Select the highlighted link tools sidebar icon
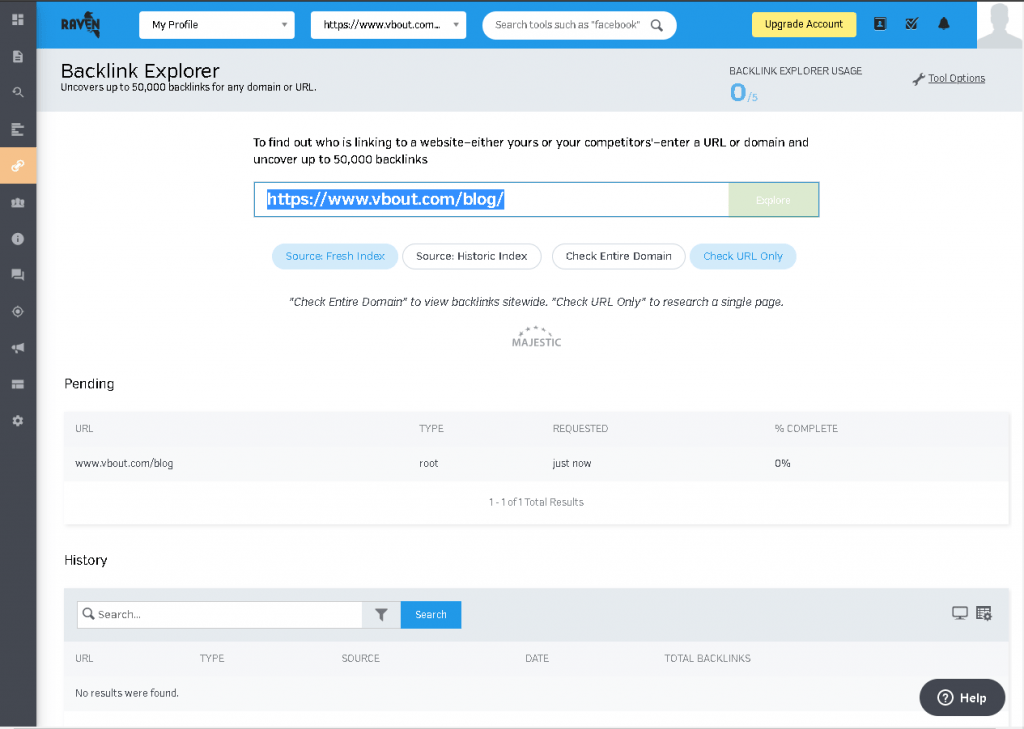The width and height of the screenshot is (1024, 729). pyautogui.click(x=18, y=165)
